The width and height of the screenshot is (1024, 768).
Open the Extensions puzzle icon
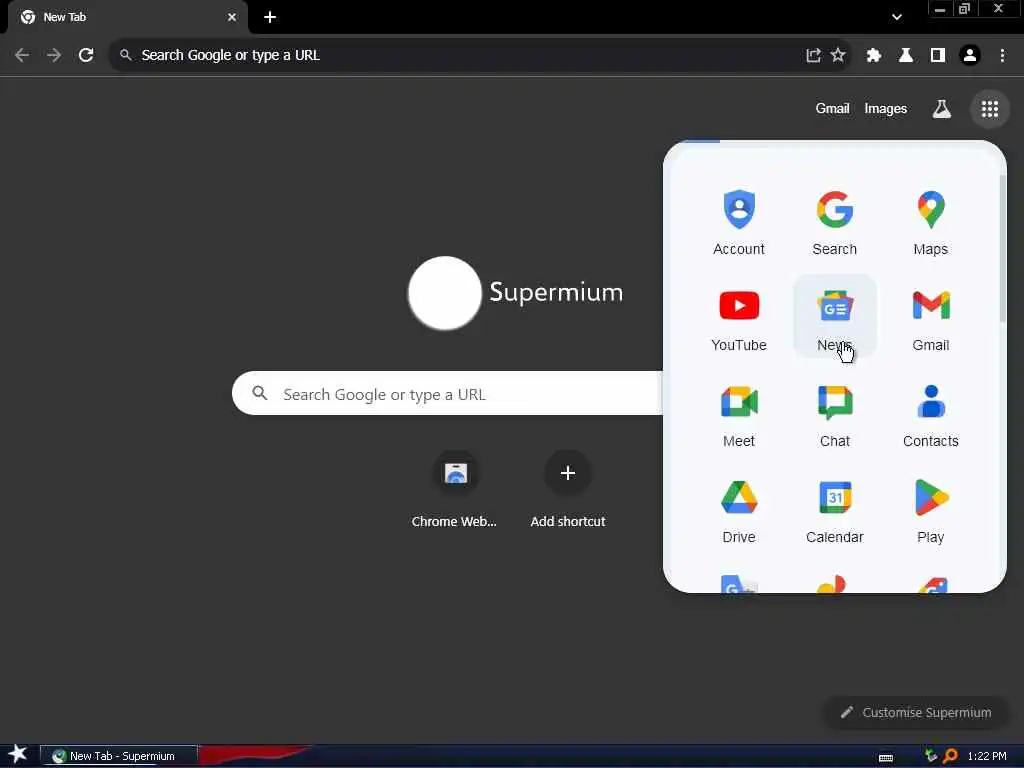click(873, 56)
